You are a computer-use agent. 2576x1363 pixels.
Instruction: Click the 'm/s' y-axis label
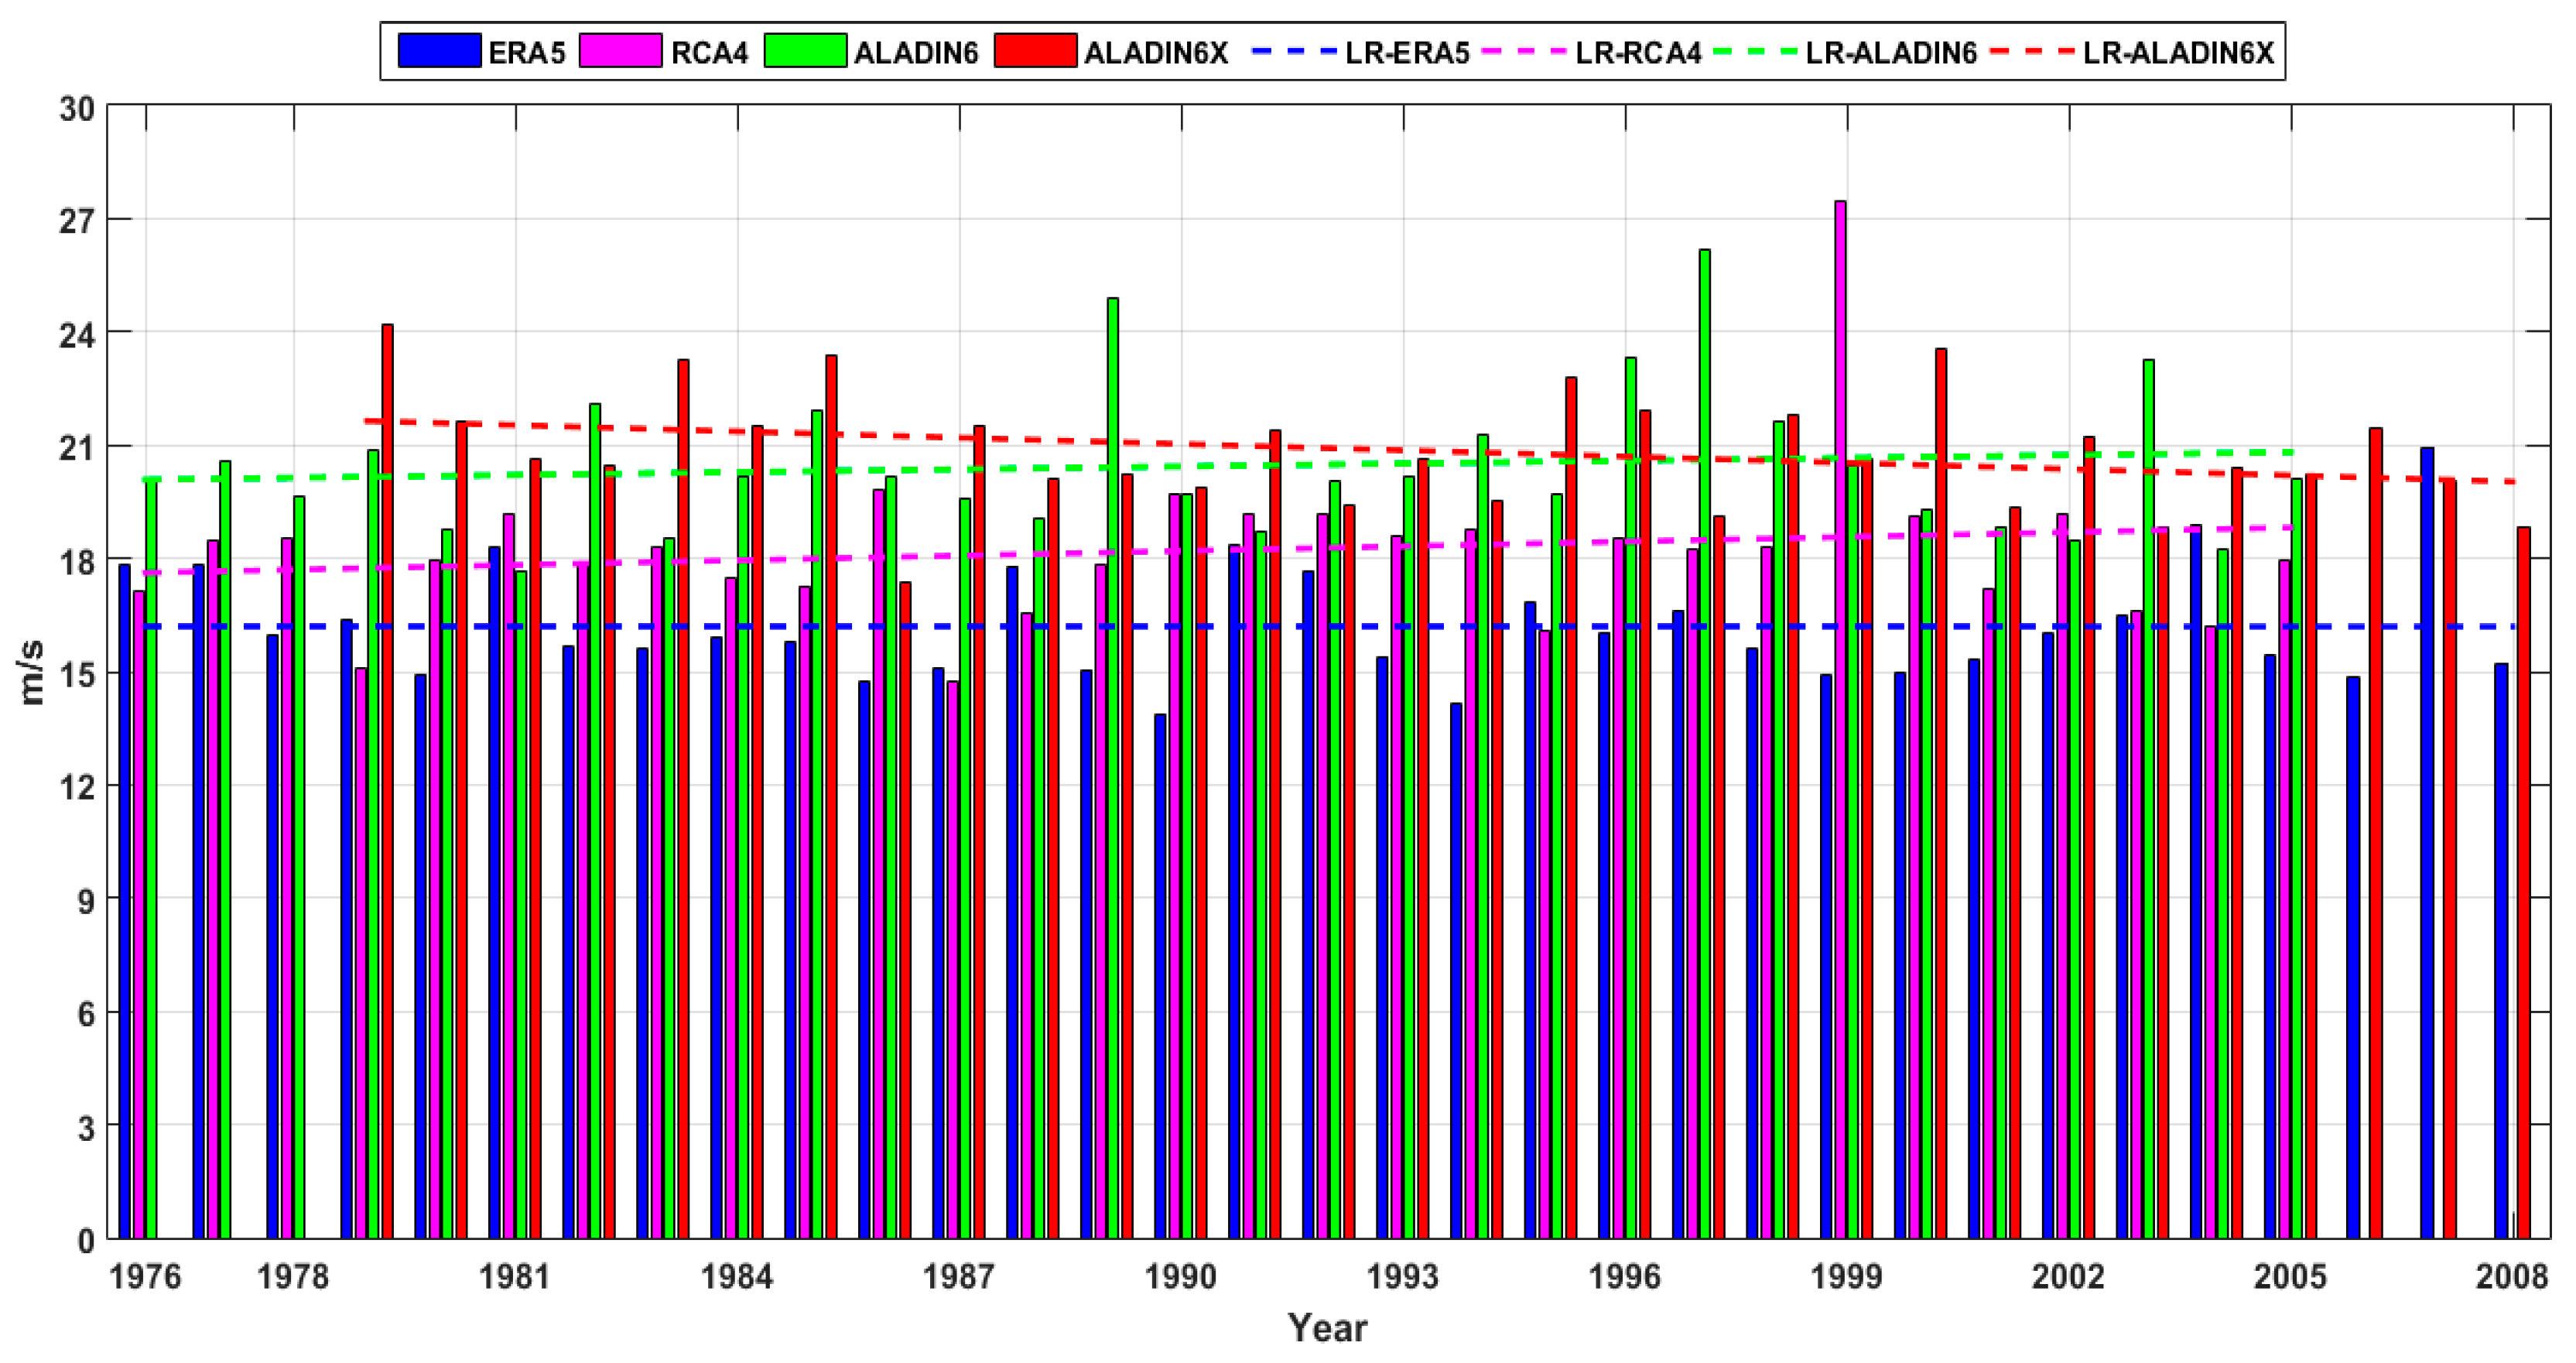pos(32,672)
